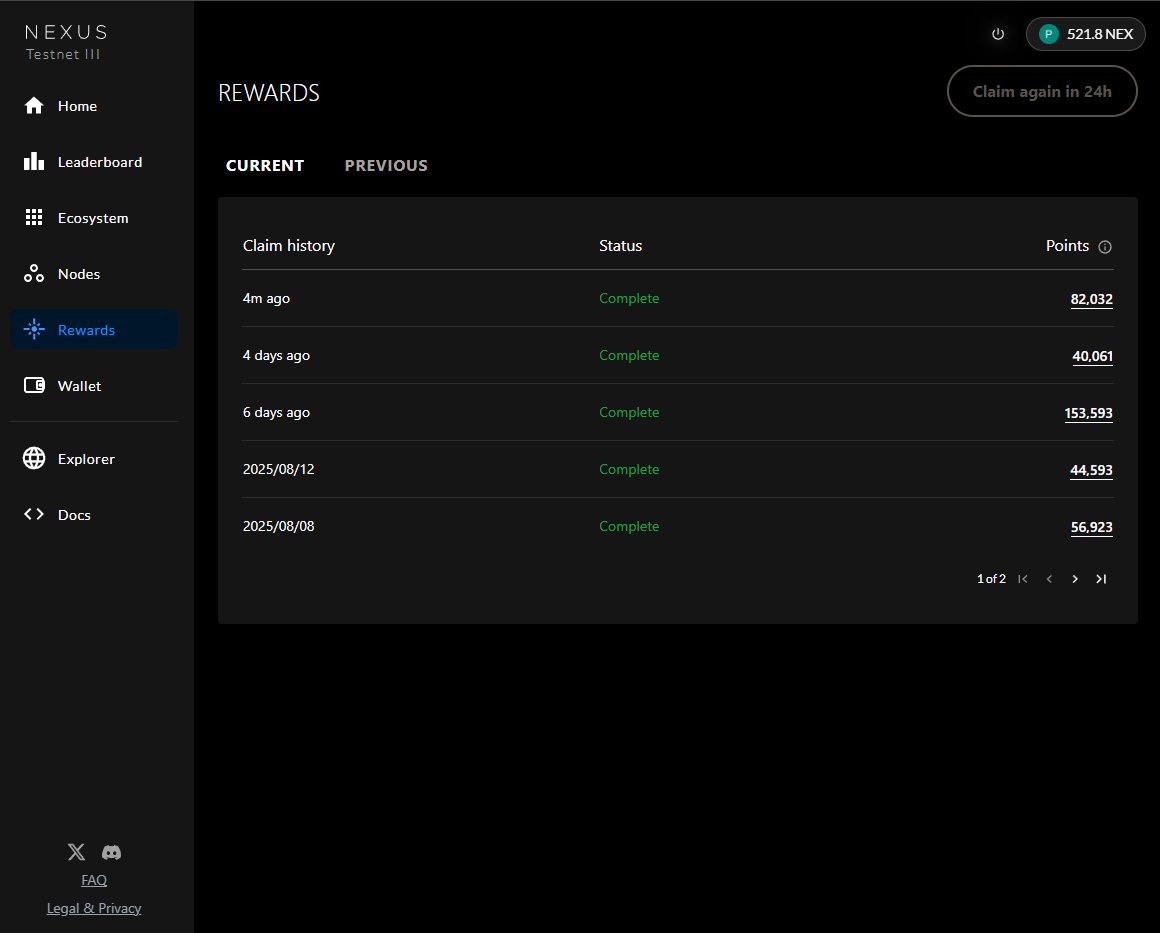Open Explorer from the sidebar
Screen dimensions: 1160x933
pos(94,459)
